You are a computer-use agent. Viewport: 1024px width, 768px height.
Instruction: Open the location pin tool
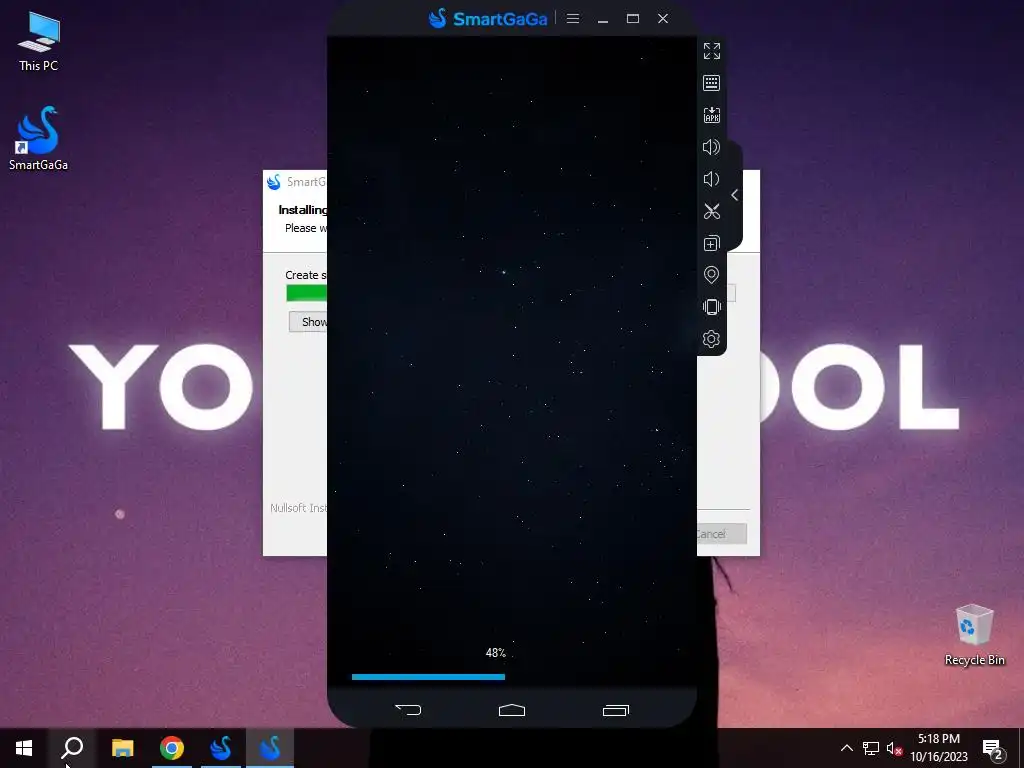[711, 275]
